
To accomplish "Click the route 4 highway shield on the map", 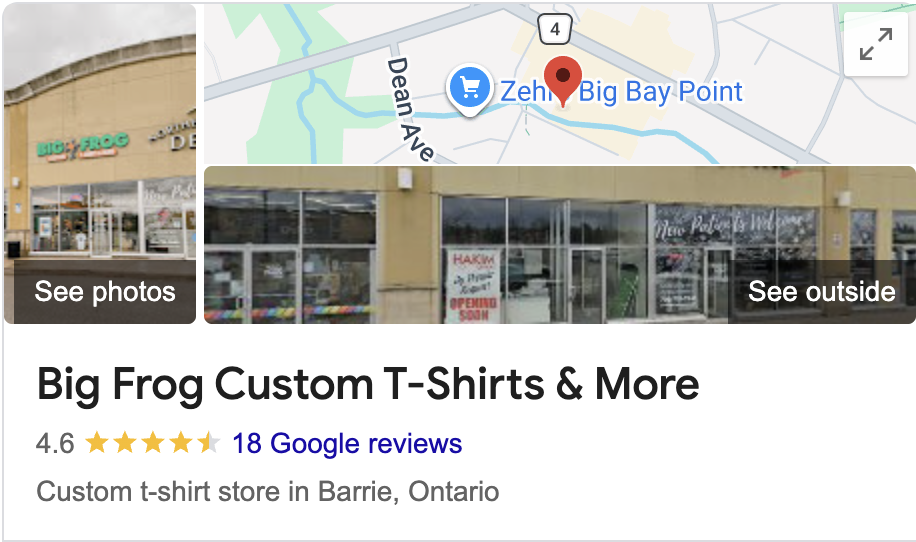I will (554, 29).
